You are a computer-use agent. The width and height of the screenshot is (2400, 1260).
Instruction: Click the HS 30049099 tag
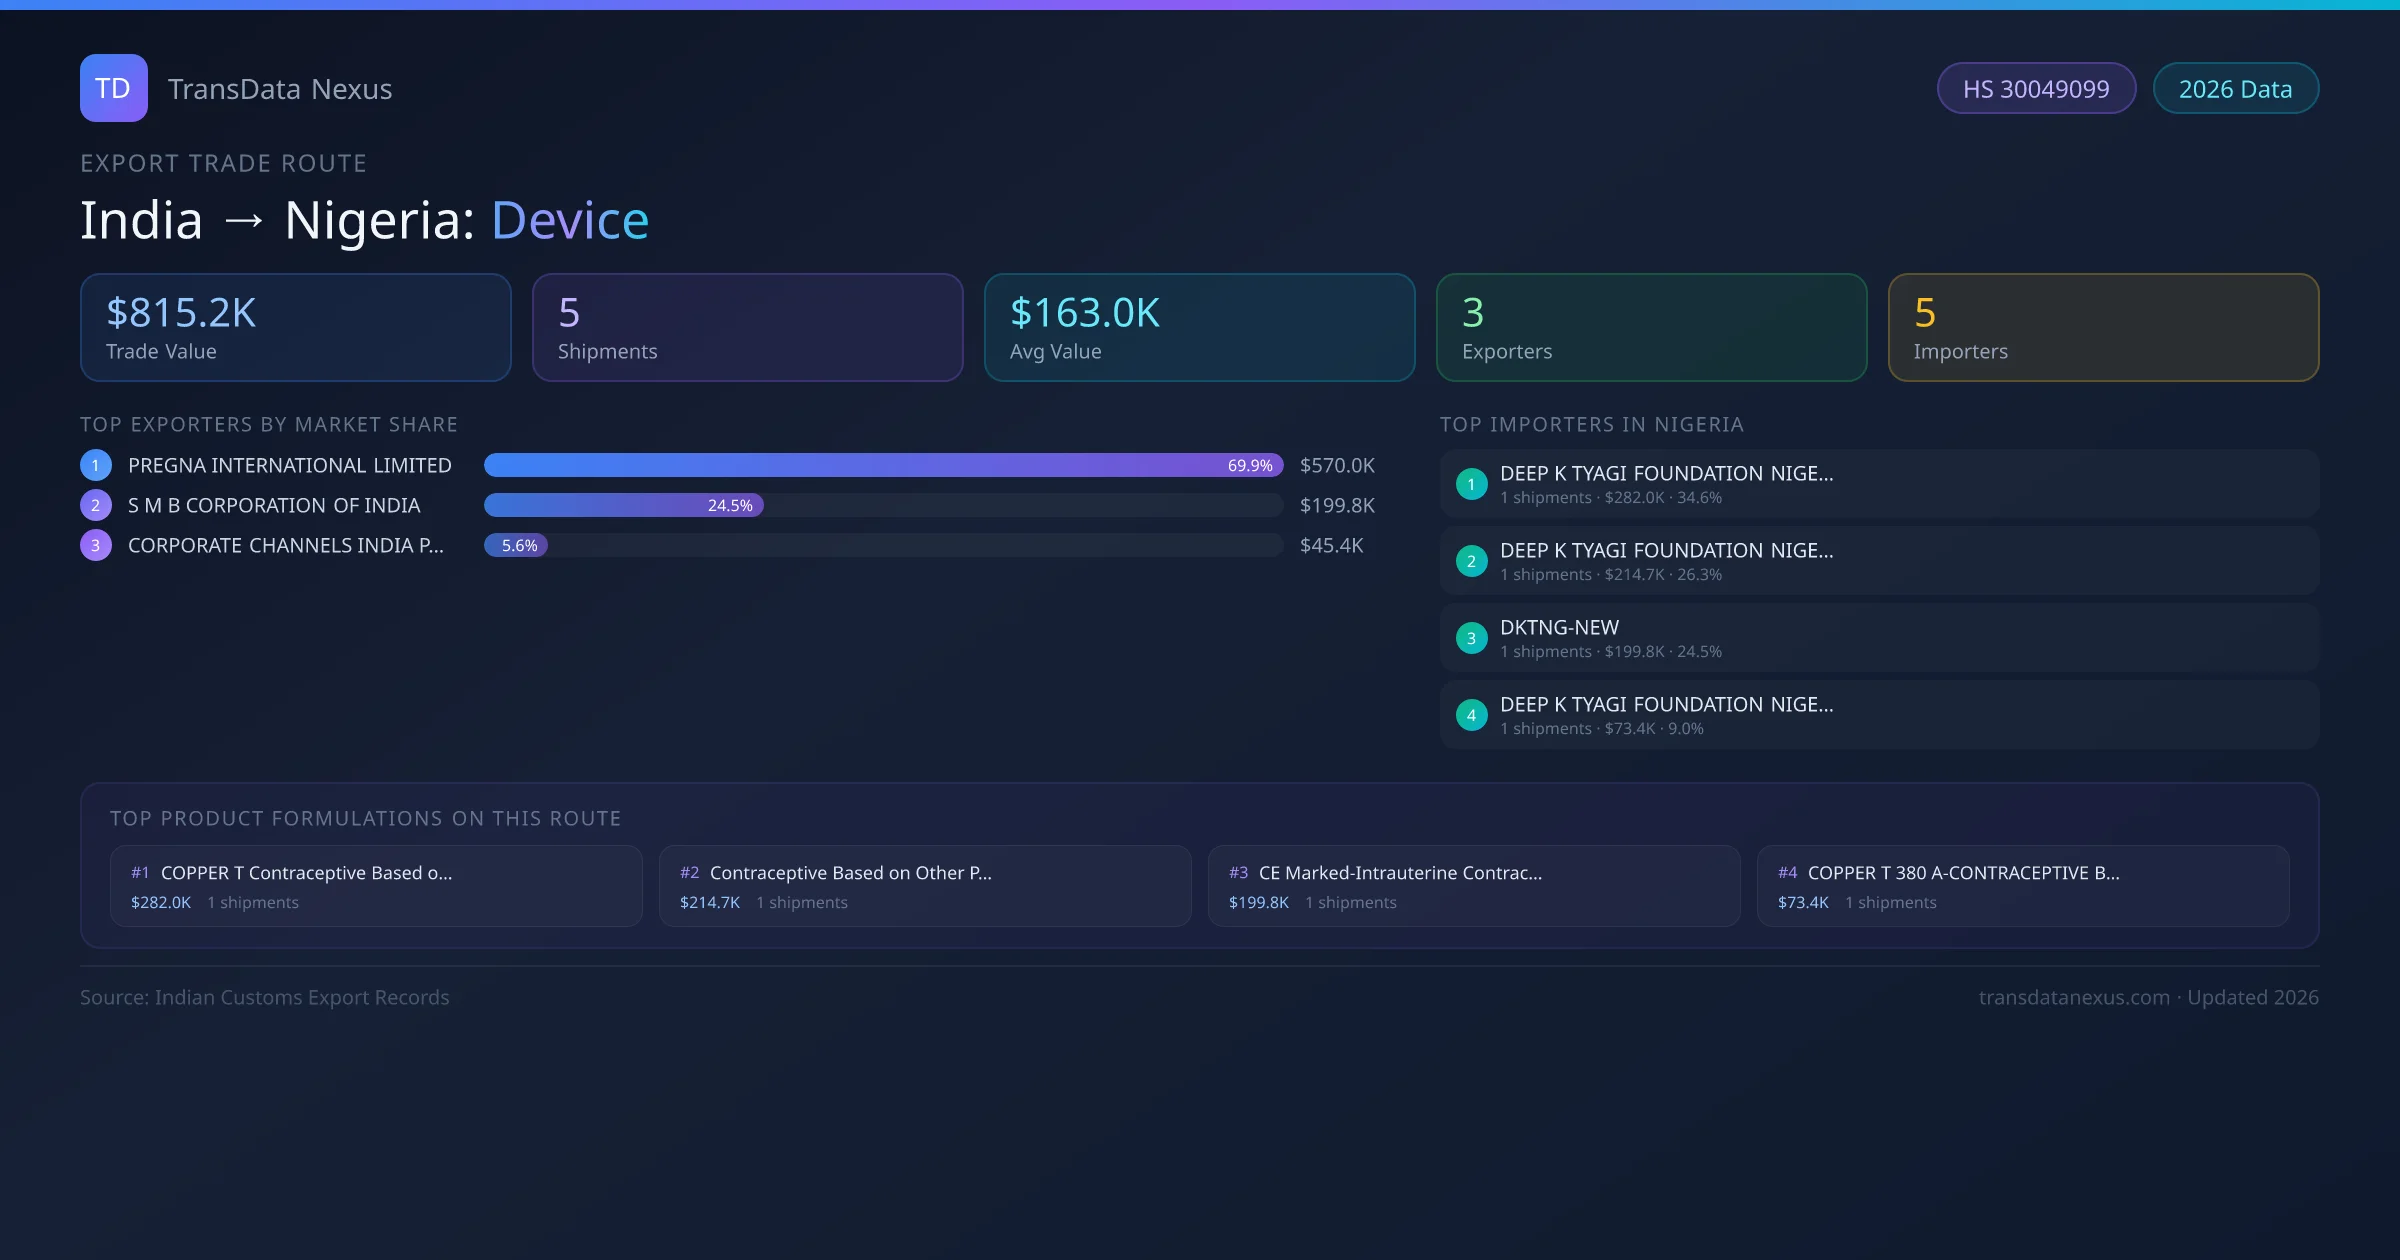pyautogui.click(x=2036, y=89)
